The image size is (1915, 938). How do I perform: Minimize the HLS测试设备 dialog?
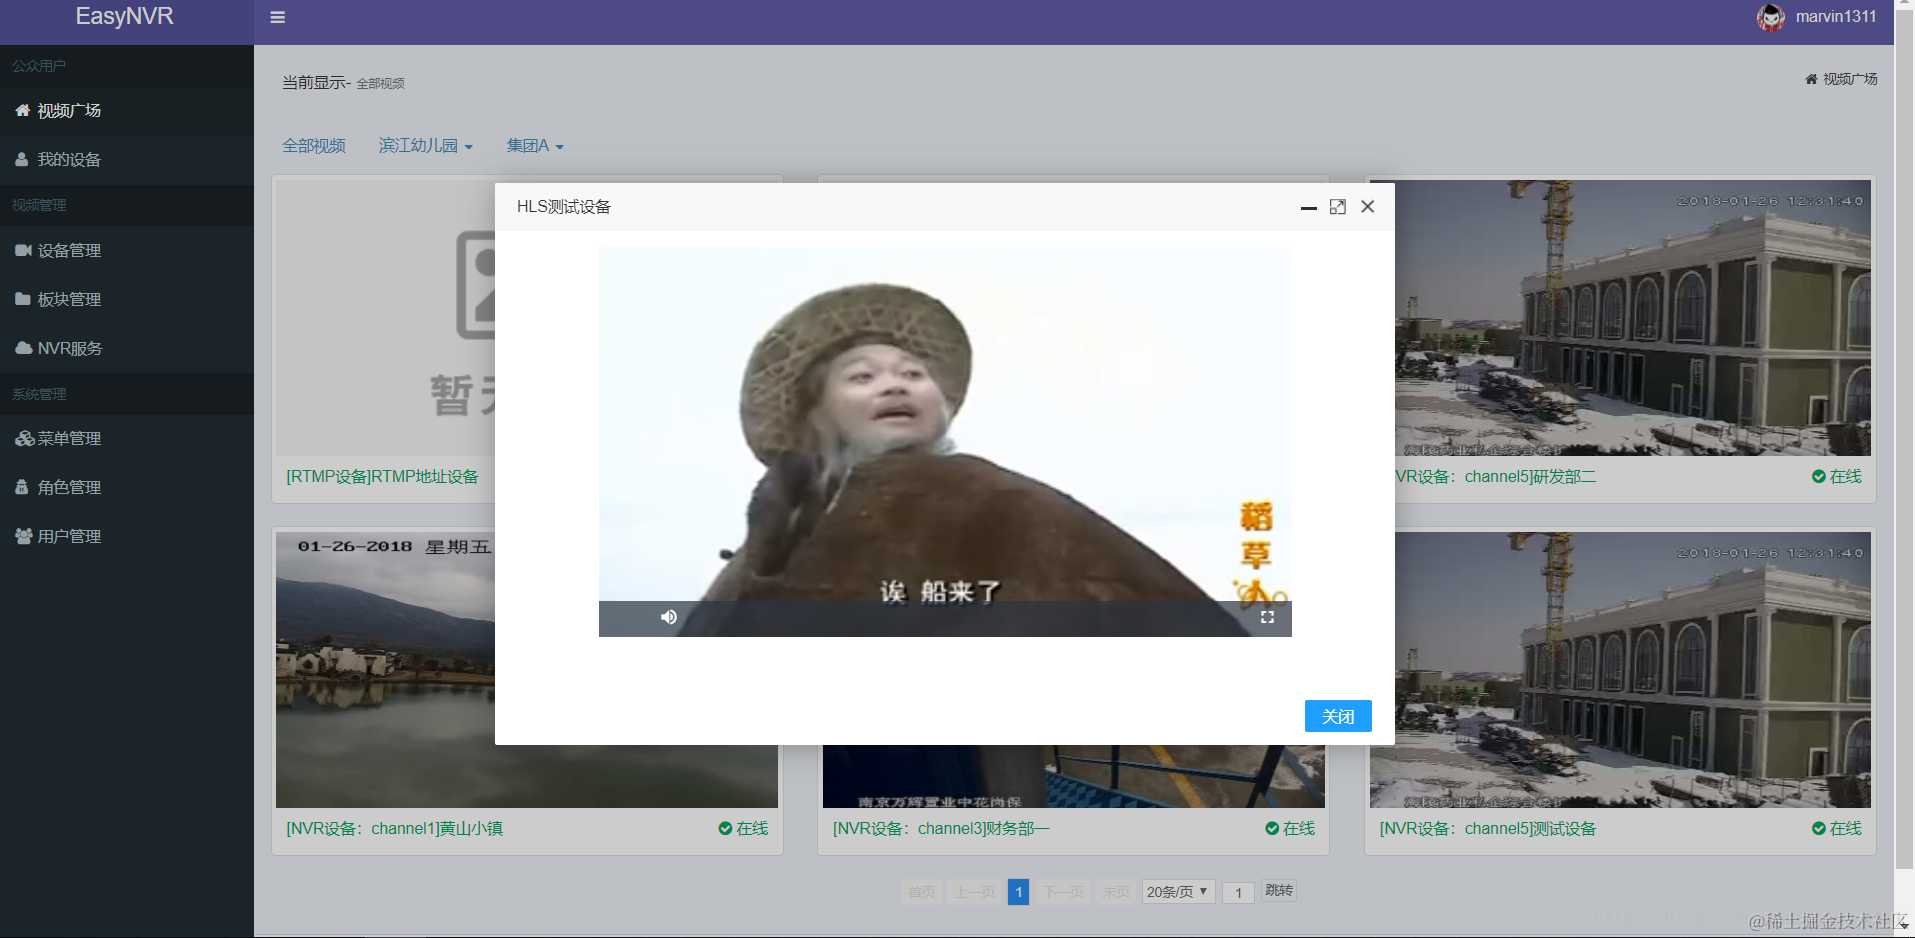point(1308,207)
